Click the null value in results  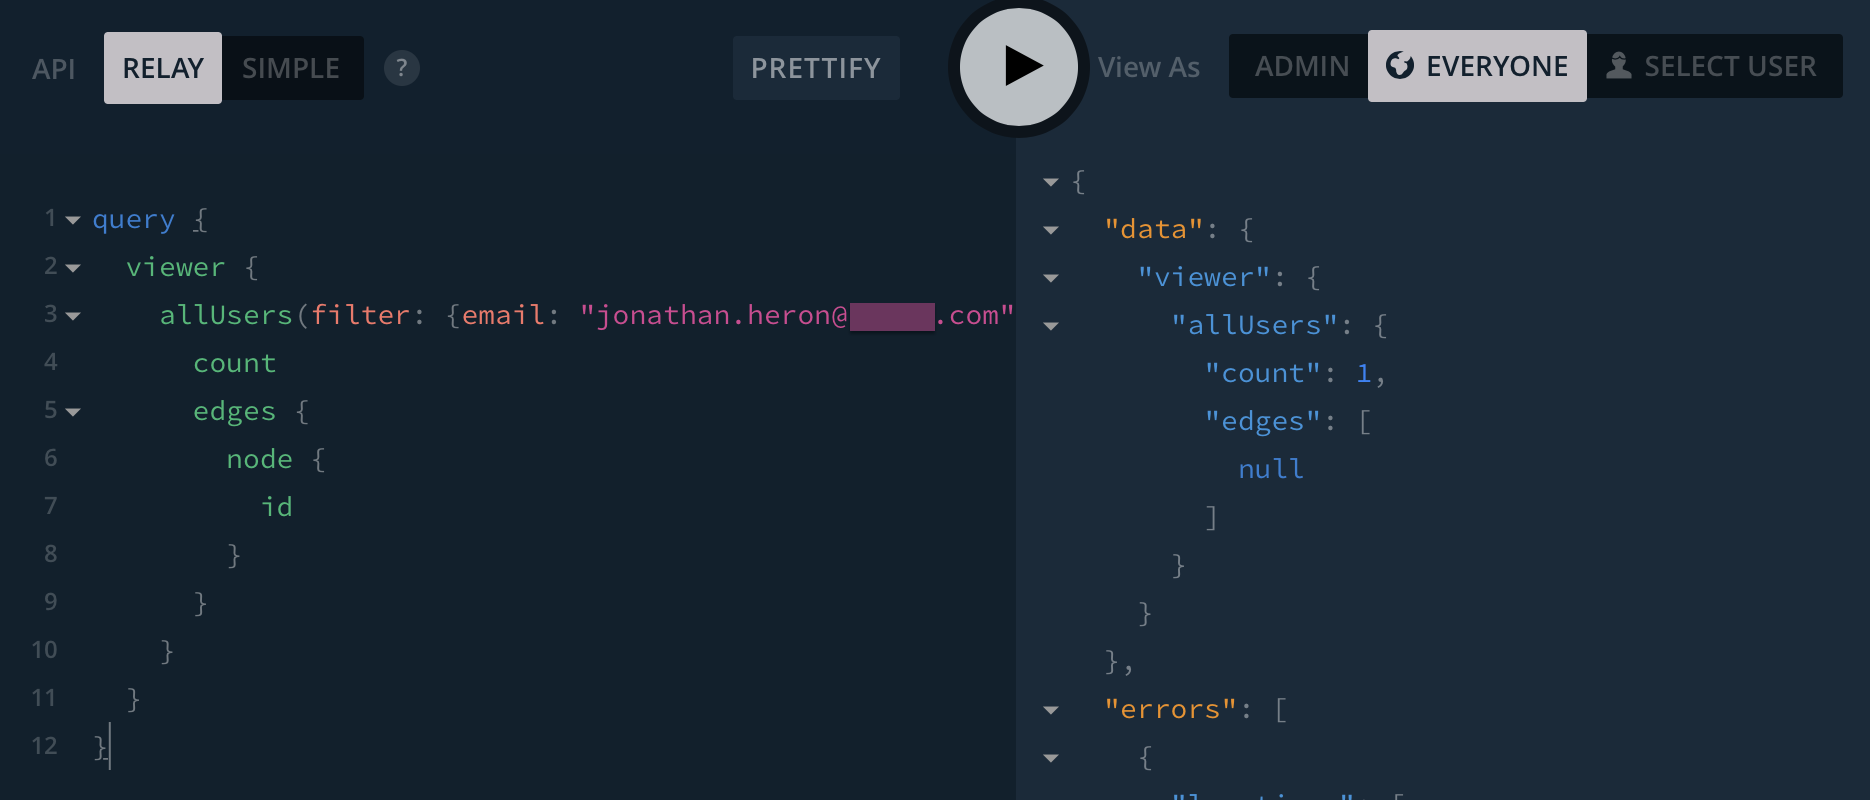pos(1271,469)
